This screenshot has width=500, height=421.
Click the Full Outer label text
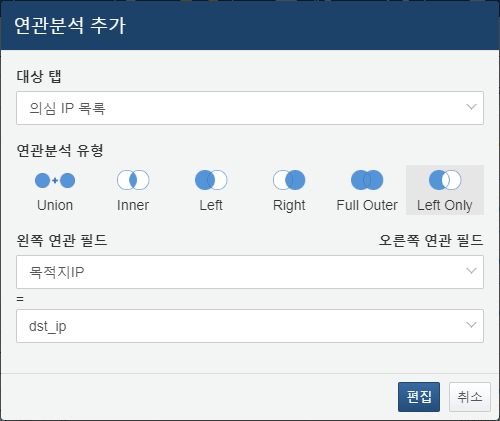pyautogui.click(x=367, y=205)
